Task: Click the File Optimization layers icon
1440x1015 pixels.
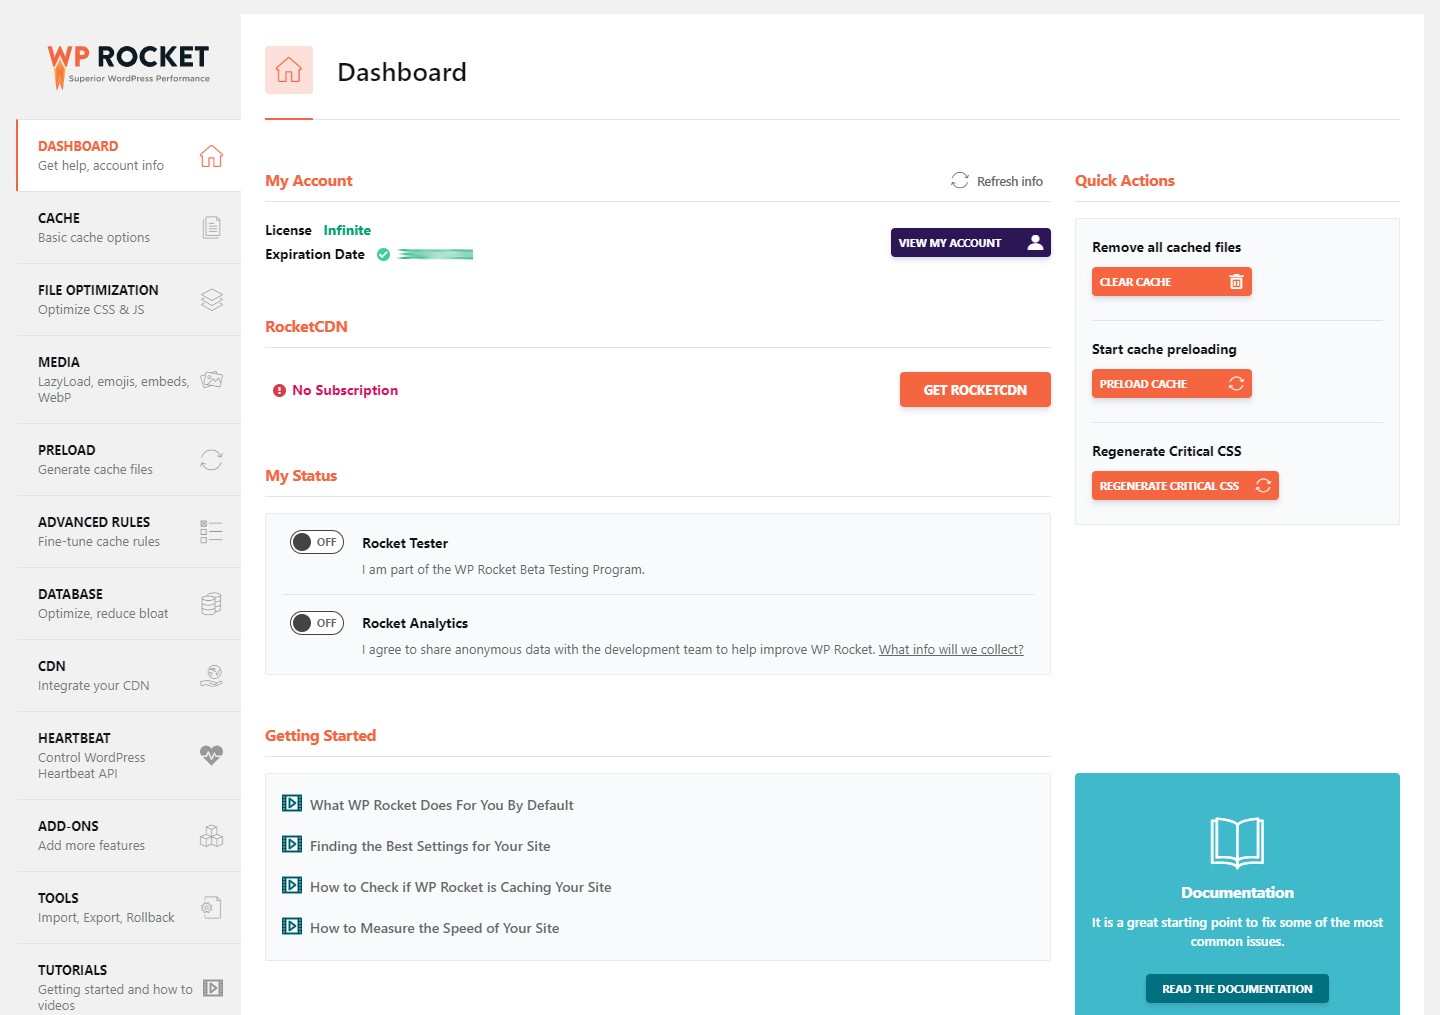Action: point(211,300)
